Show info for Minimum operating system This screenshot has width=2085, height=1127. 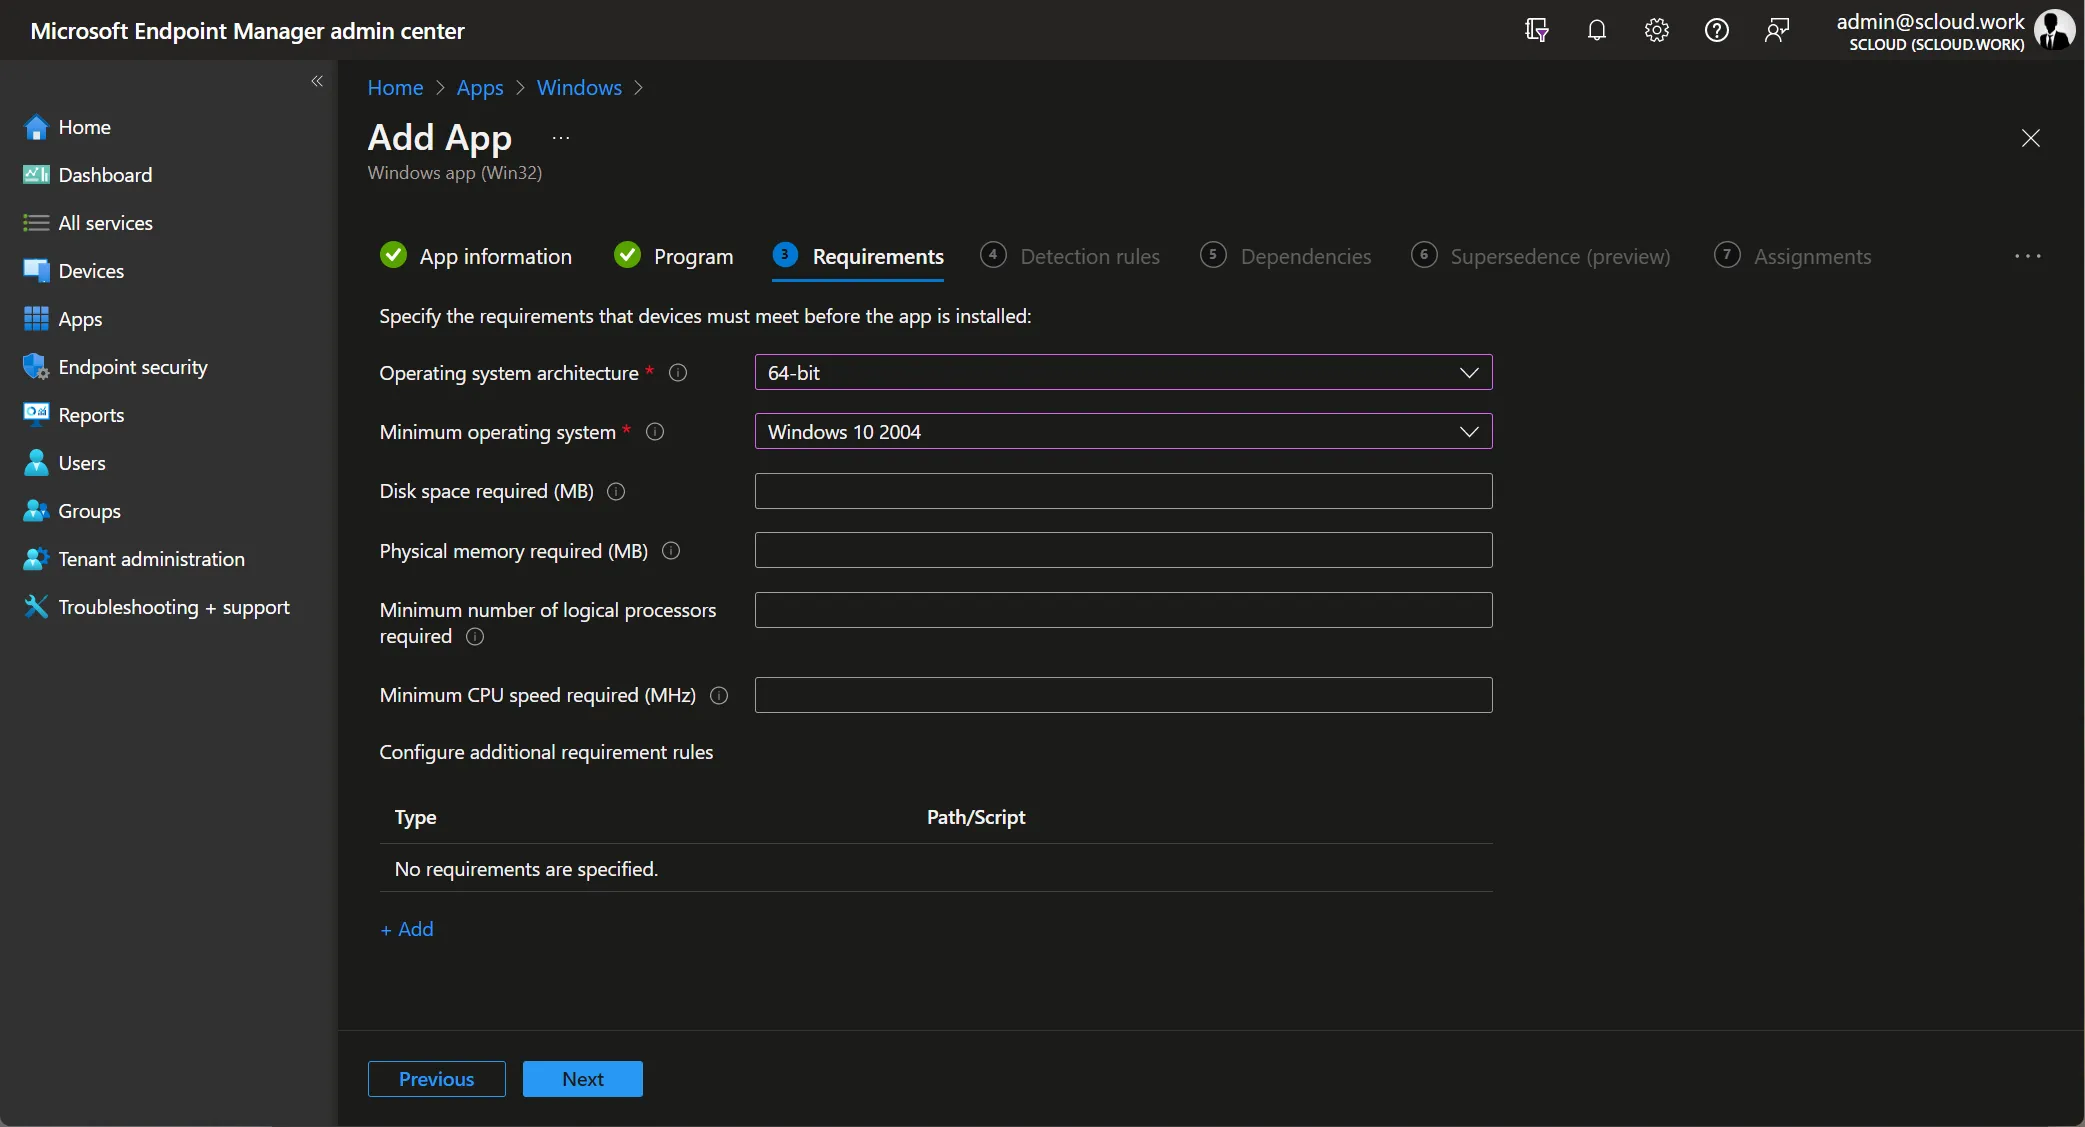(655, 432)
